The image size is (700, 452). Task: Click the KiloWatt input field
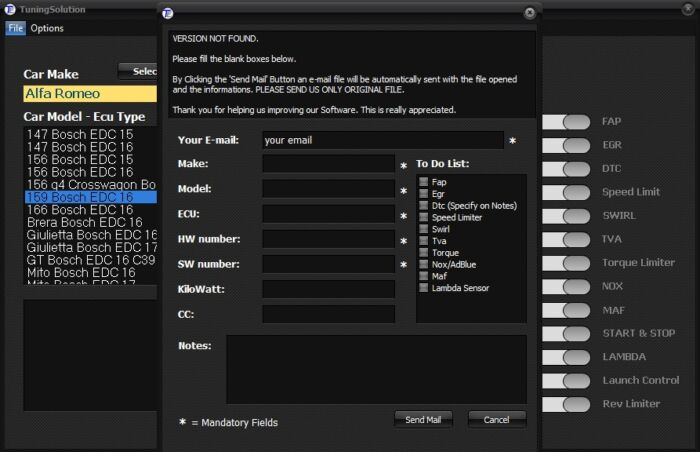(x=329, y=289)
